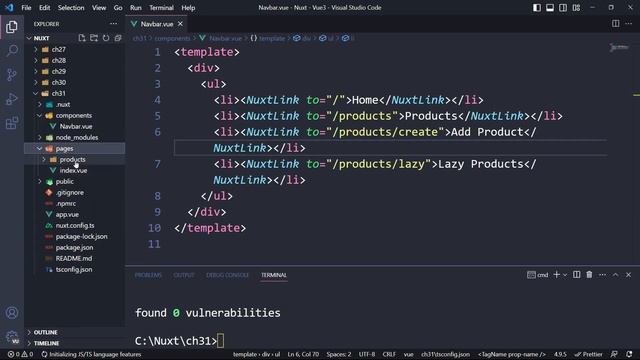This screenshot has height=360, width=640.
Task: Open the View menu
Action: point(99,7)
